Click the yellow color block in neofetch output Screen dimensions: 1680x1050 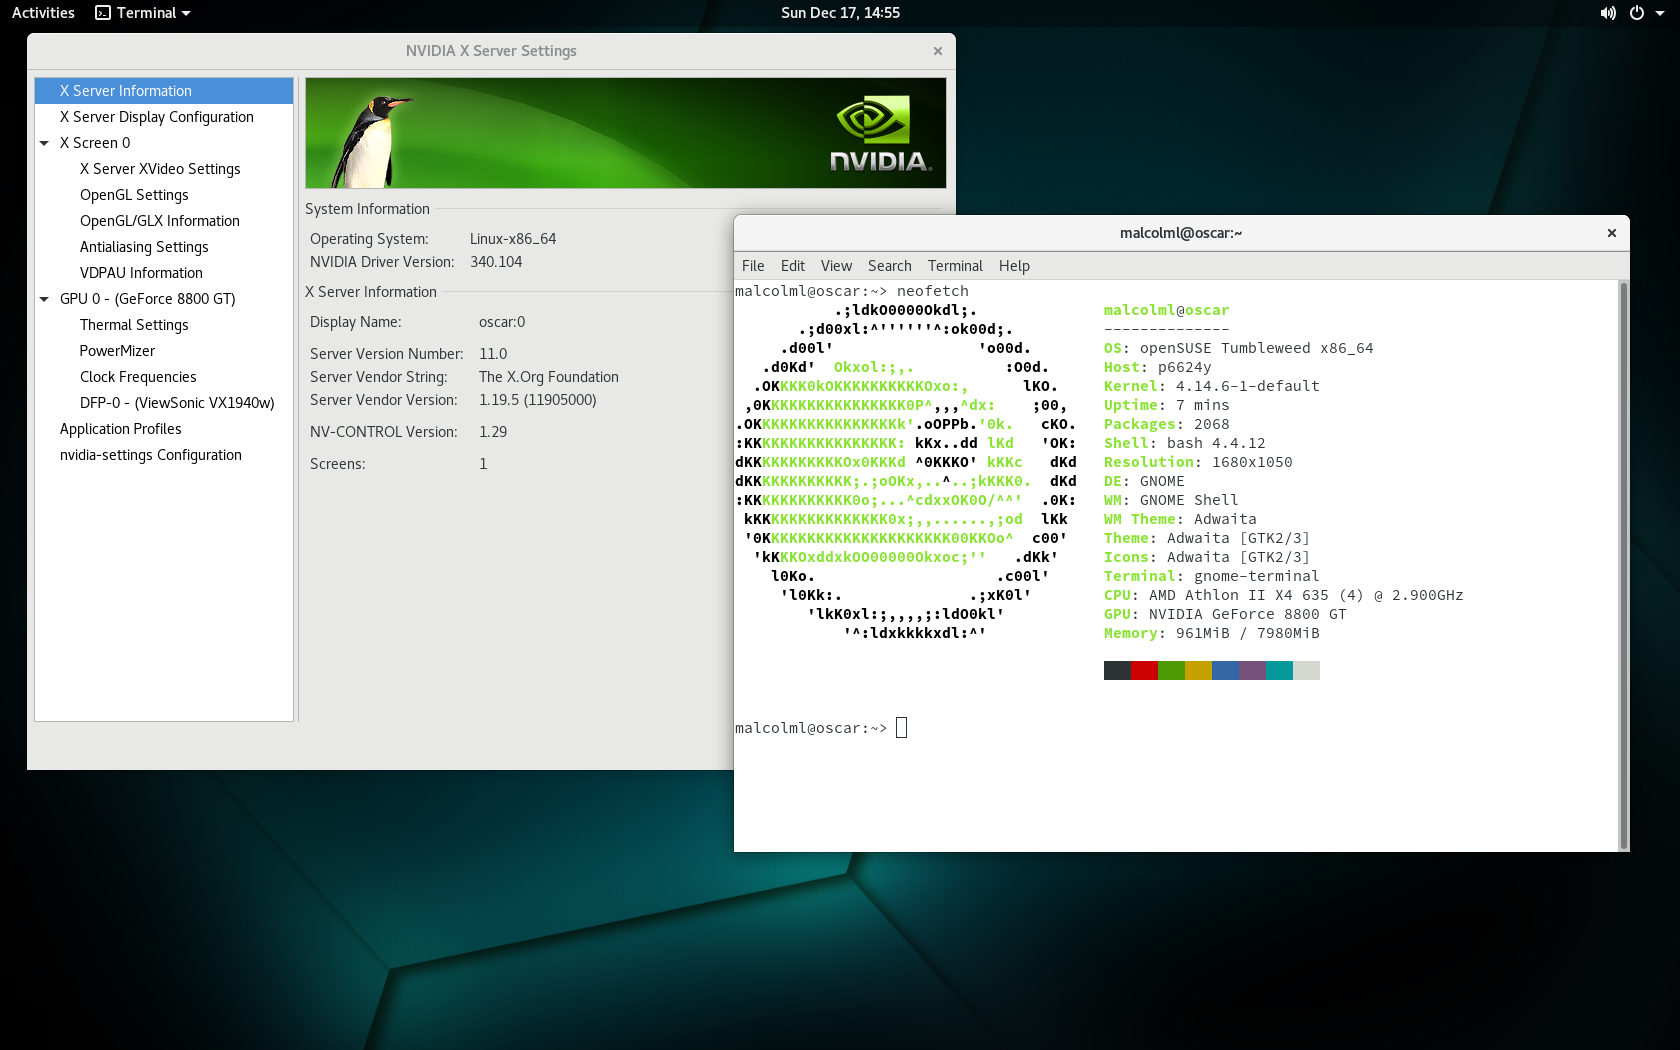pos(1198,671)
